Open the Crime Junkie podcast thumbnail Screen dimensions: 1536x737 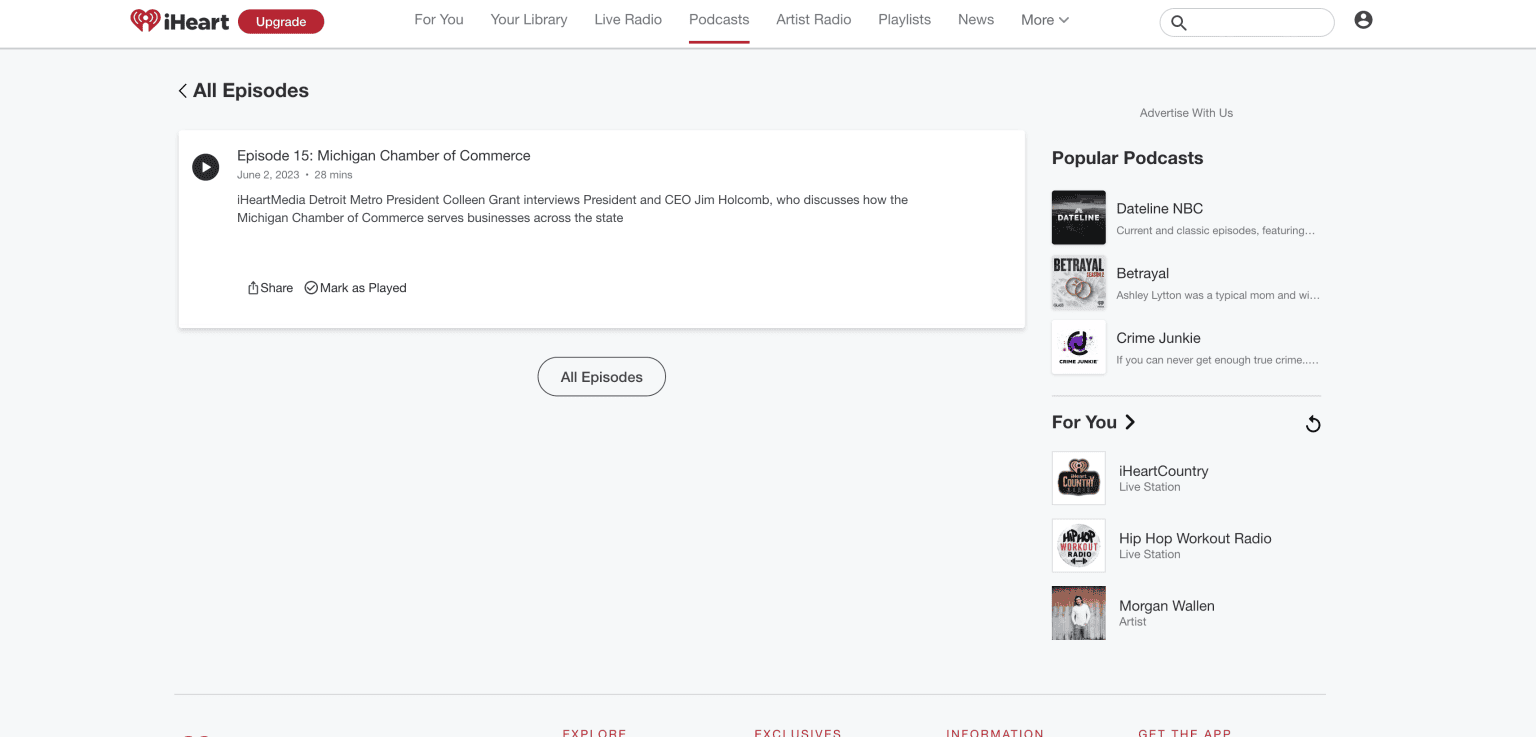[x=1079, y=347]
